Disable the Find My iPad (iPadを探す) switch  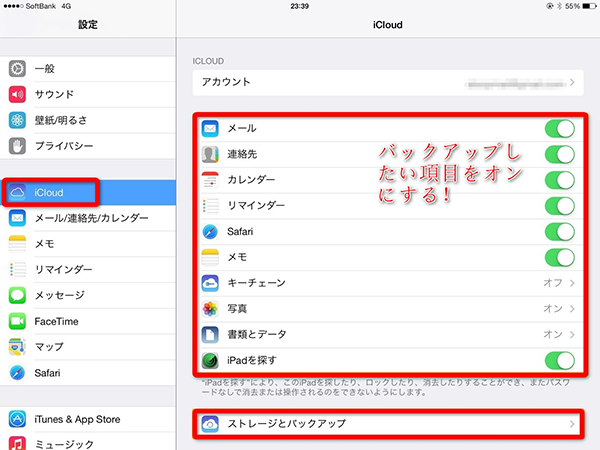(x=559, y=360)
